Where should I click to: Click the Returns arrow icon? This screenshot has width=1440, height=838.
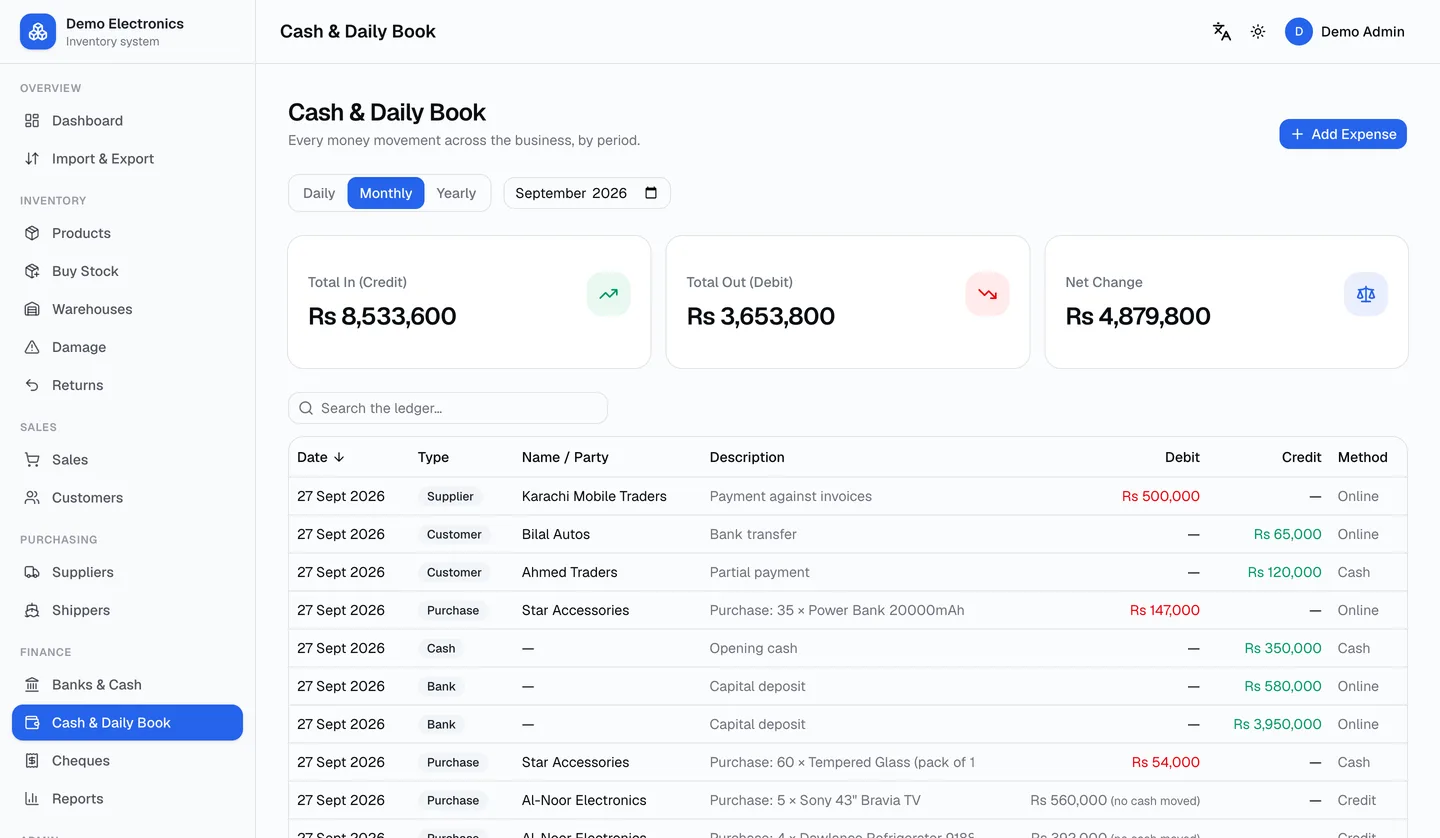tap(32, 385)
